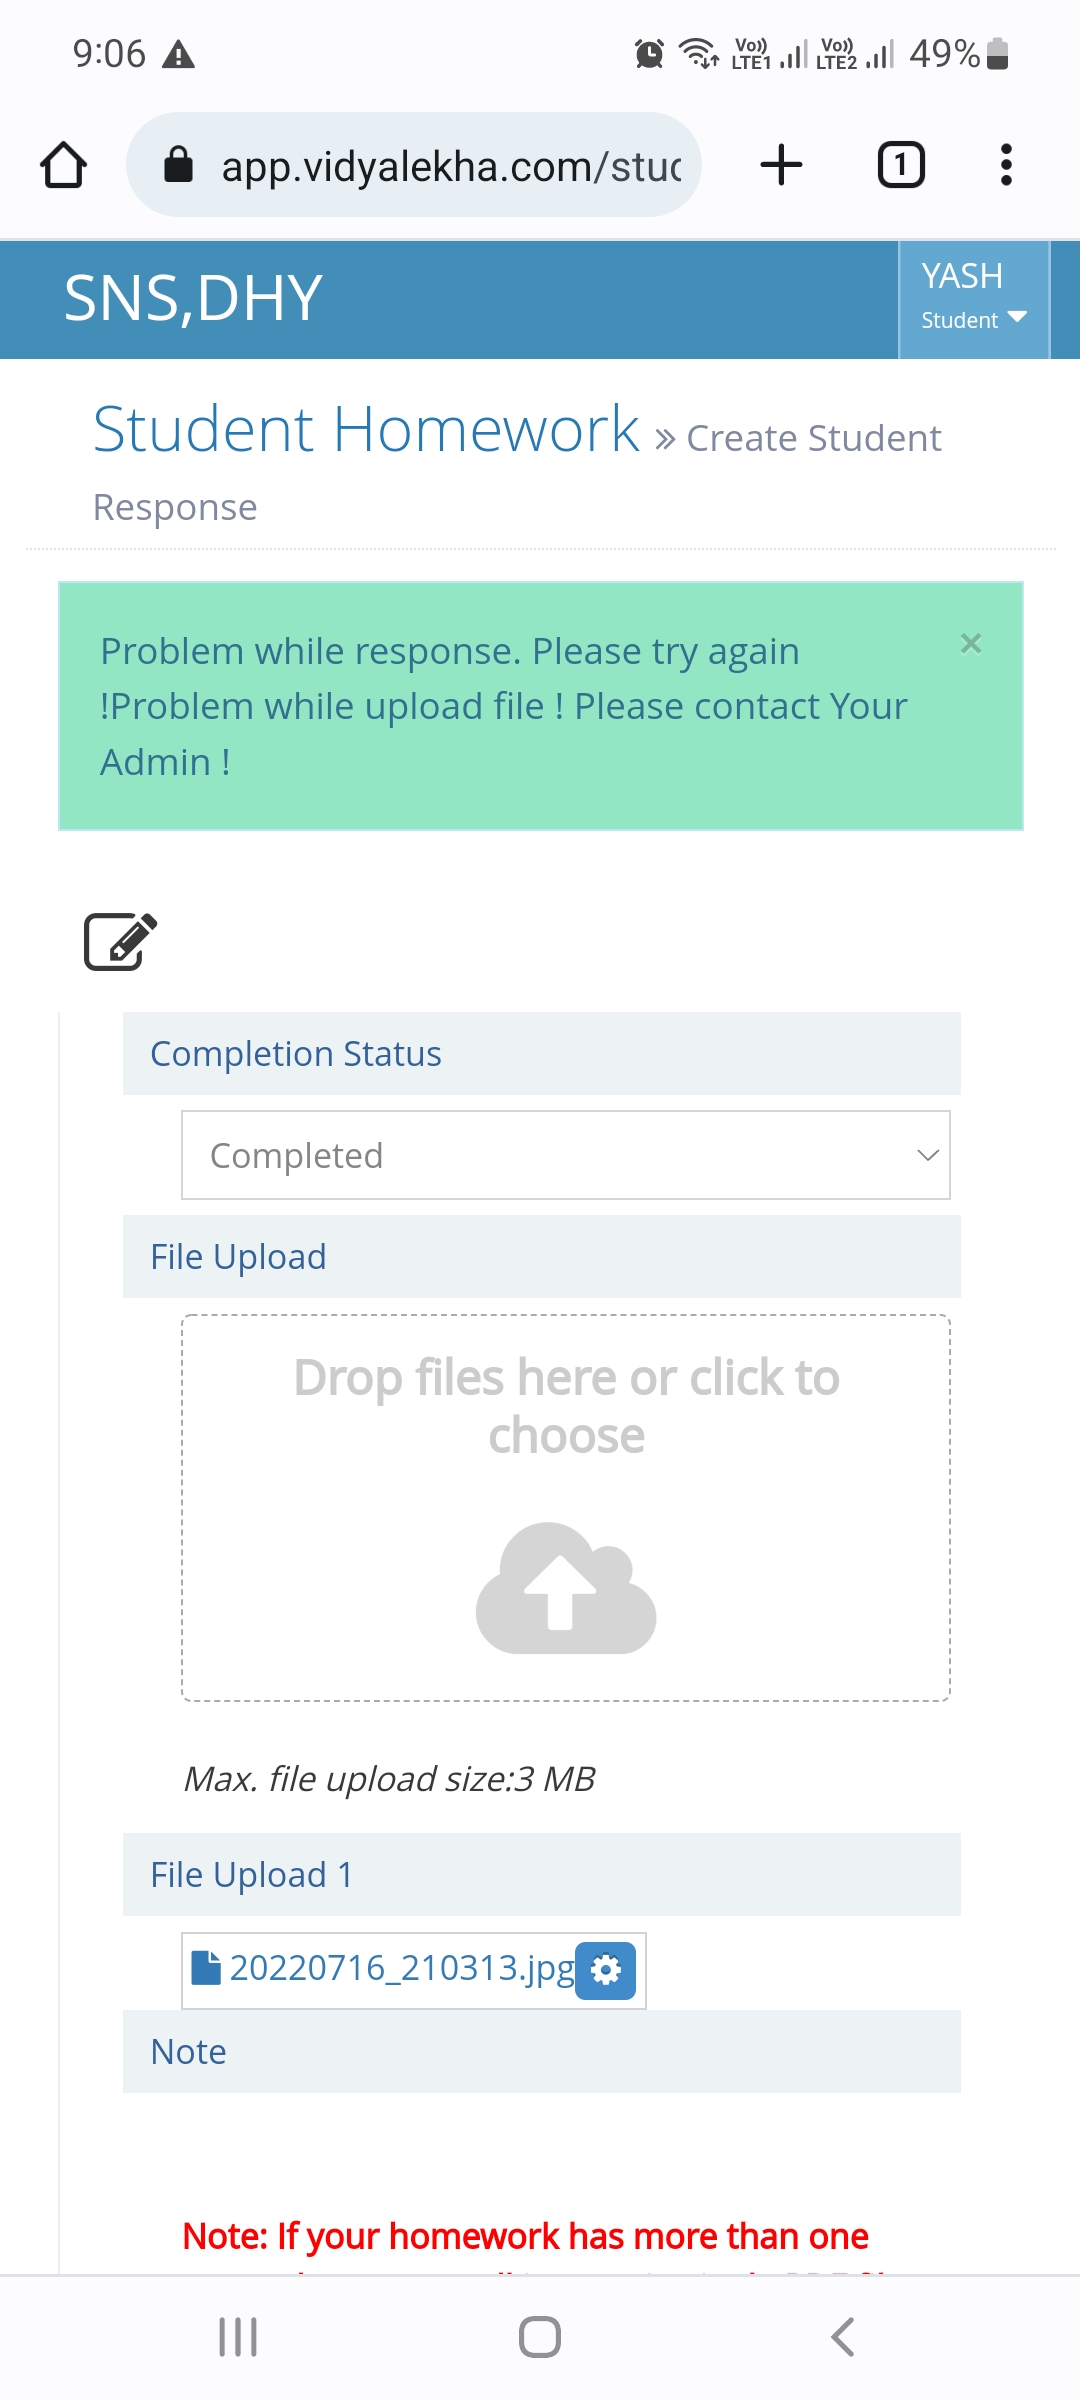Open Android recent apps button
The width and height of the screenshot is (1080, 2400).
(238, 2337)
